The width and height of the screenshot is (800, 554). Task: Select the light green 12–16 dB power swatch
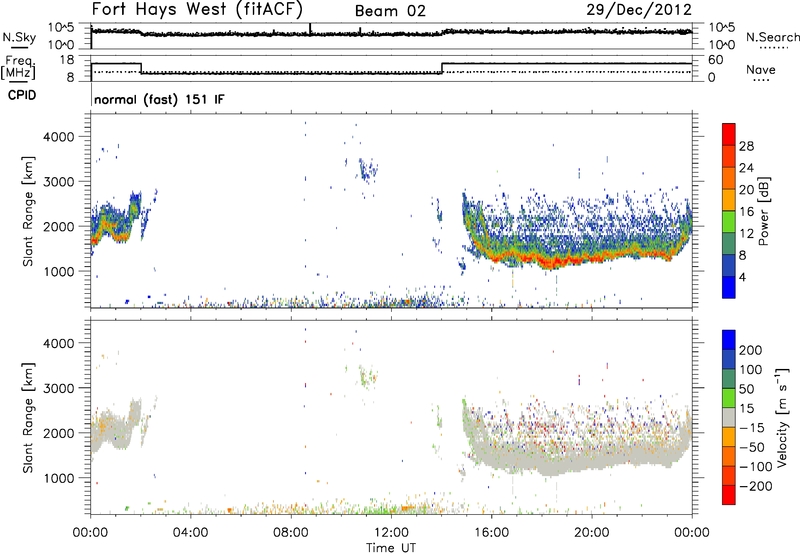729,222
